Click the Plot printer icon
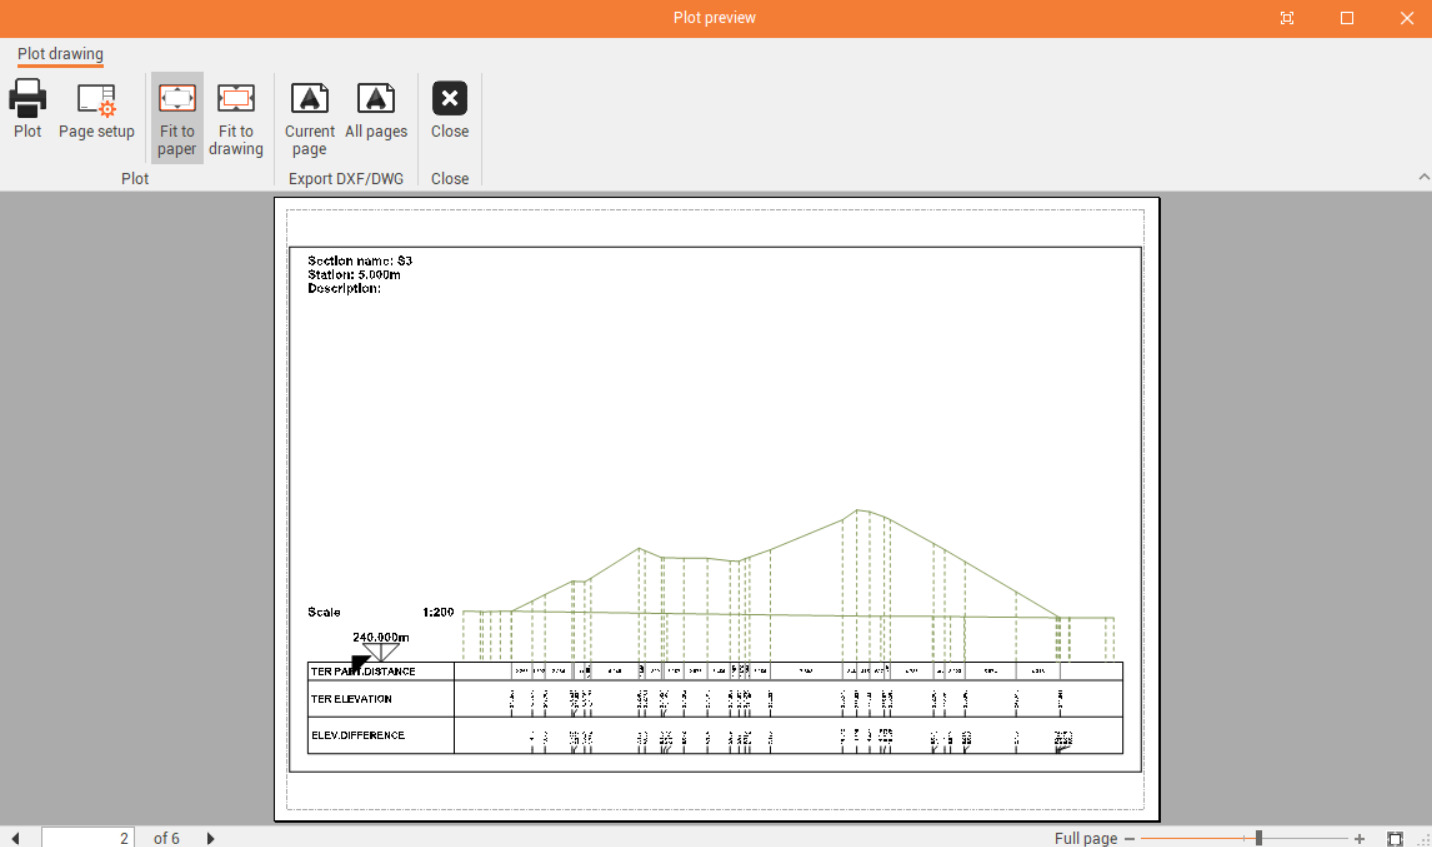The width and height of the screenshot is (1432, 847). (27, 100)
